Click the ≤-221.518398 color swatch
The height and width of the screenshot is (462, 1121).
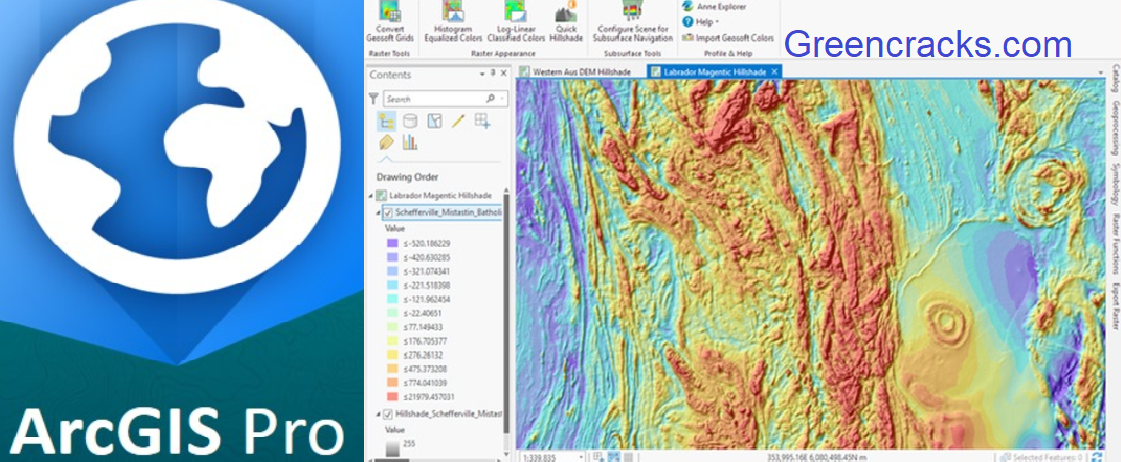(x=390, y=285)
